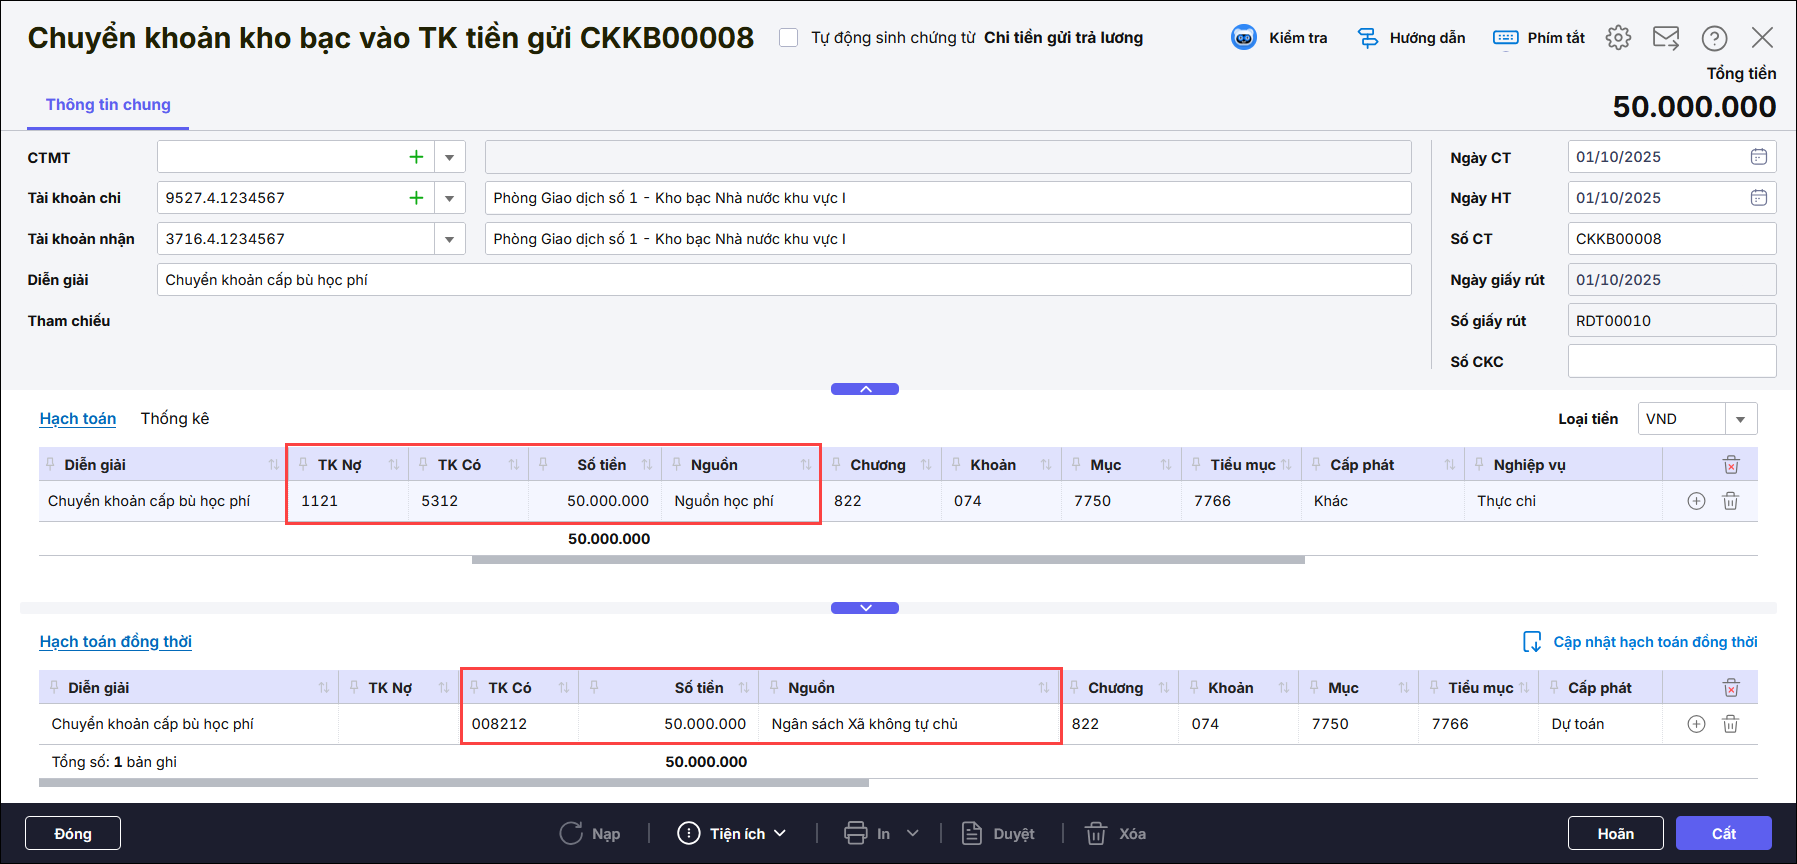Save with the Cất button
1797x864 pixels.
[x=1724, y=833]
